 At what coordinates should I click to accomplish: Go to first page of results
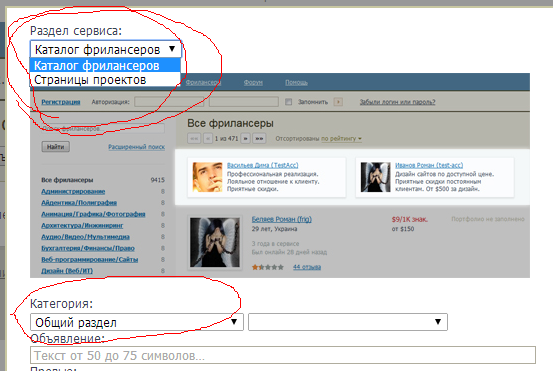click(194, 139)
